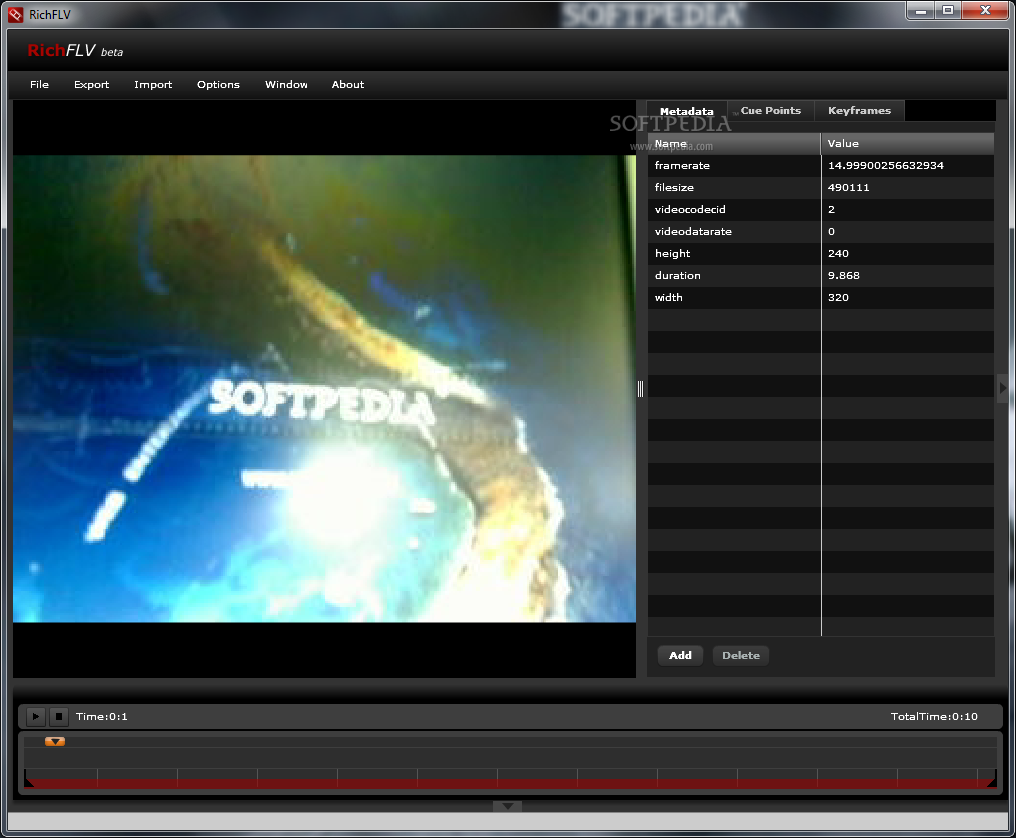This screenshot has height=838, width=1016.
Task: Click the Add metadata button
Action: pos(680,655)
